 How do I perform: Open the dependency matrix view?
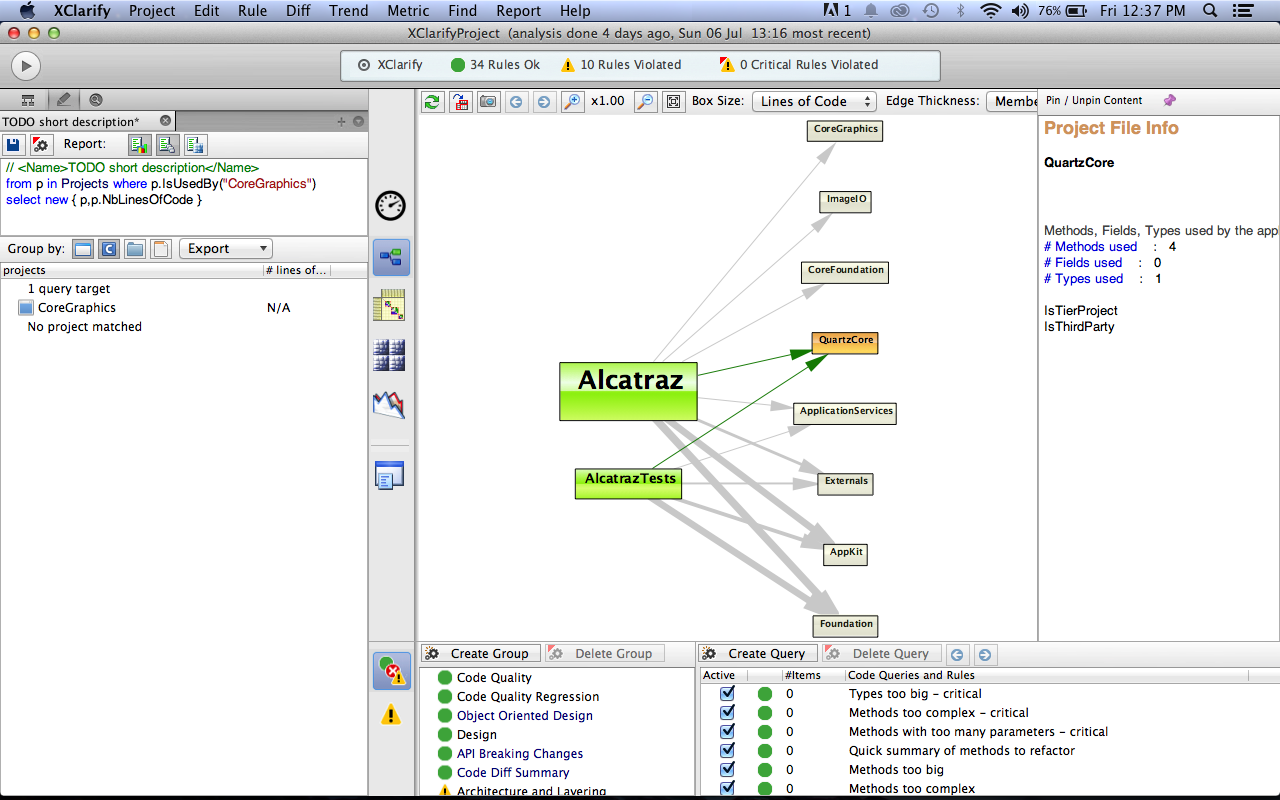[x=389, y=305]
